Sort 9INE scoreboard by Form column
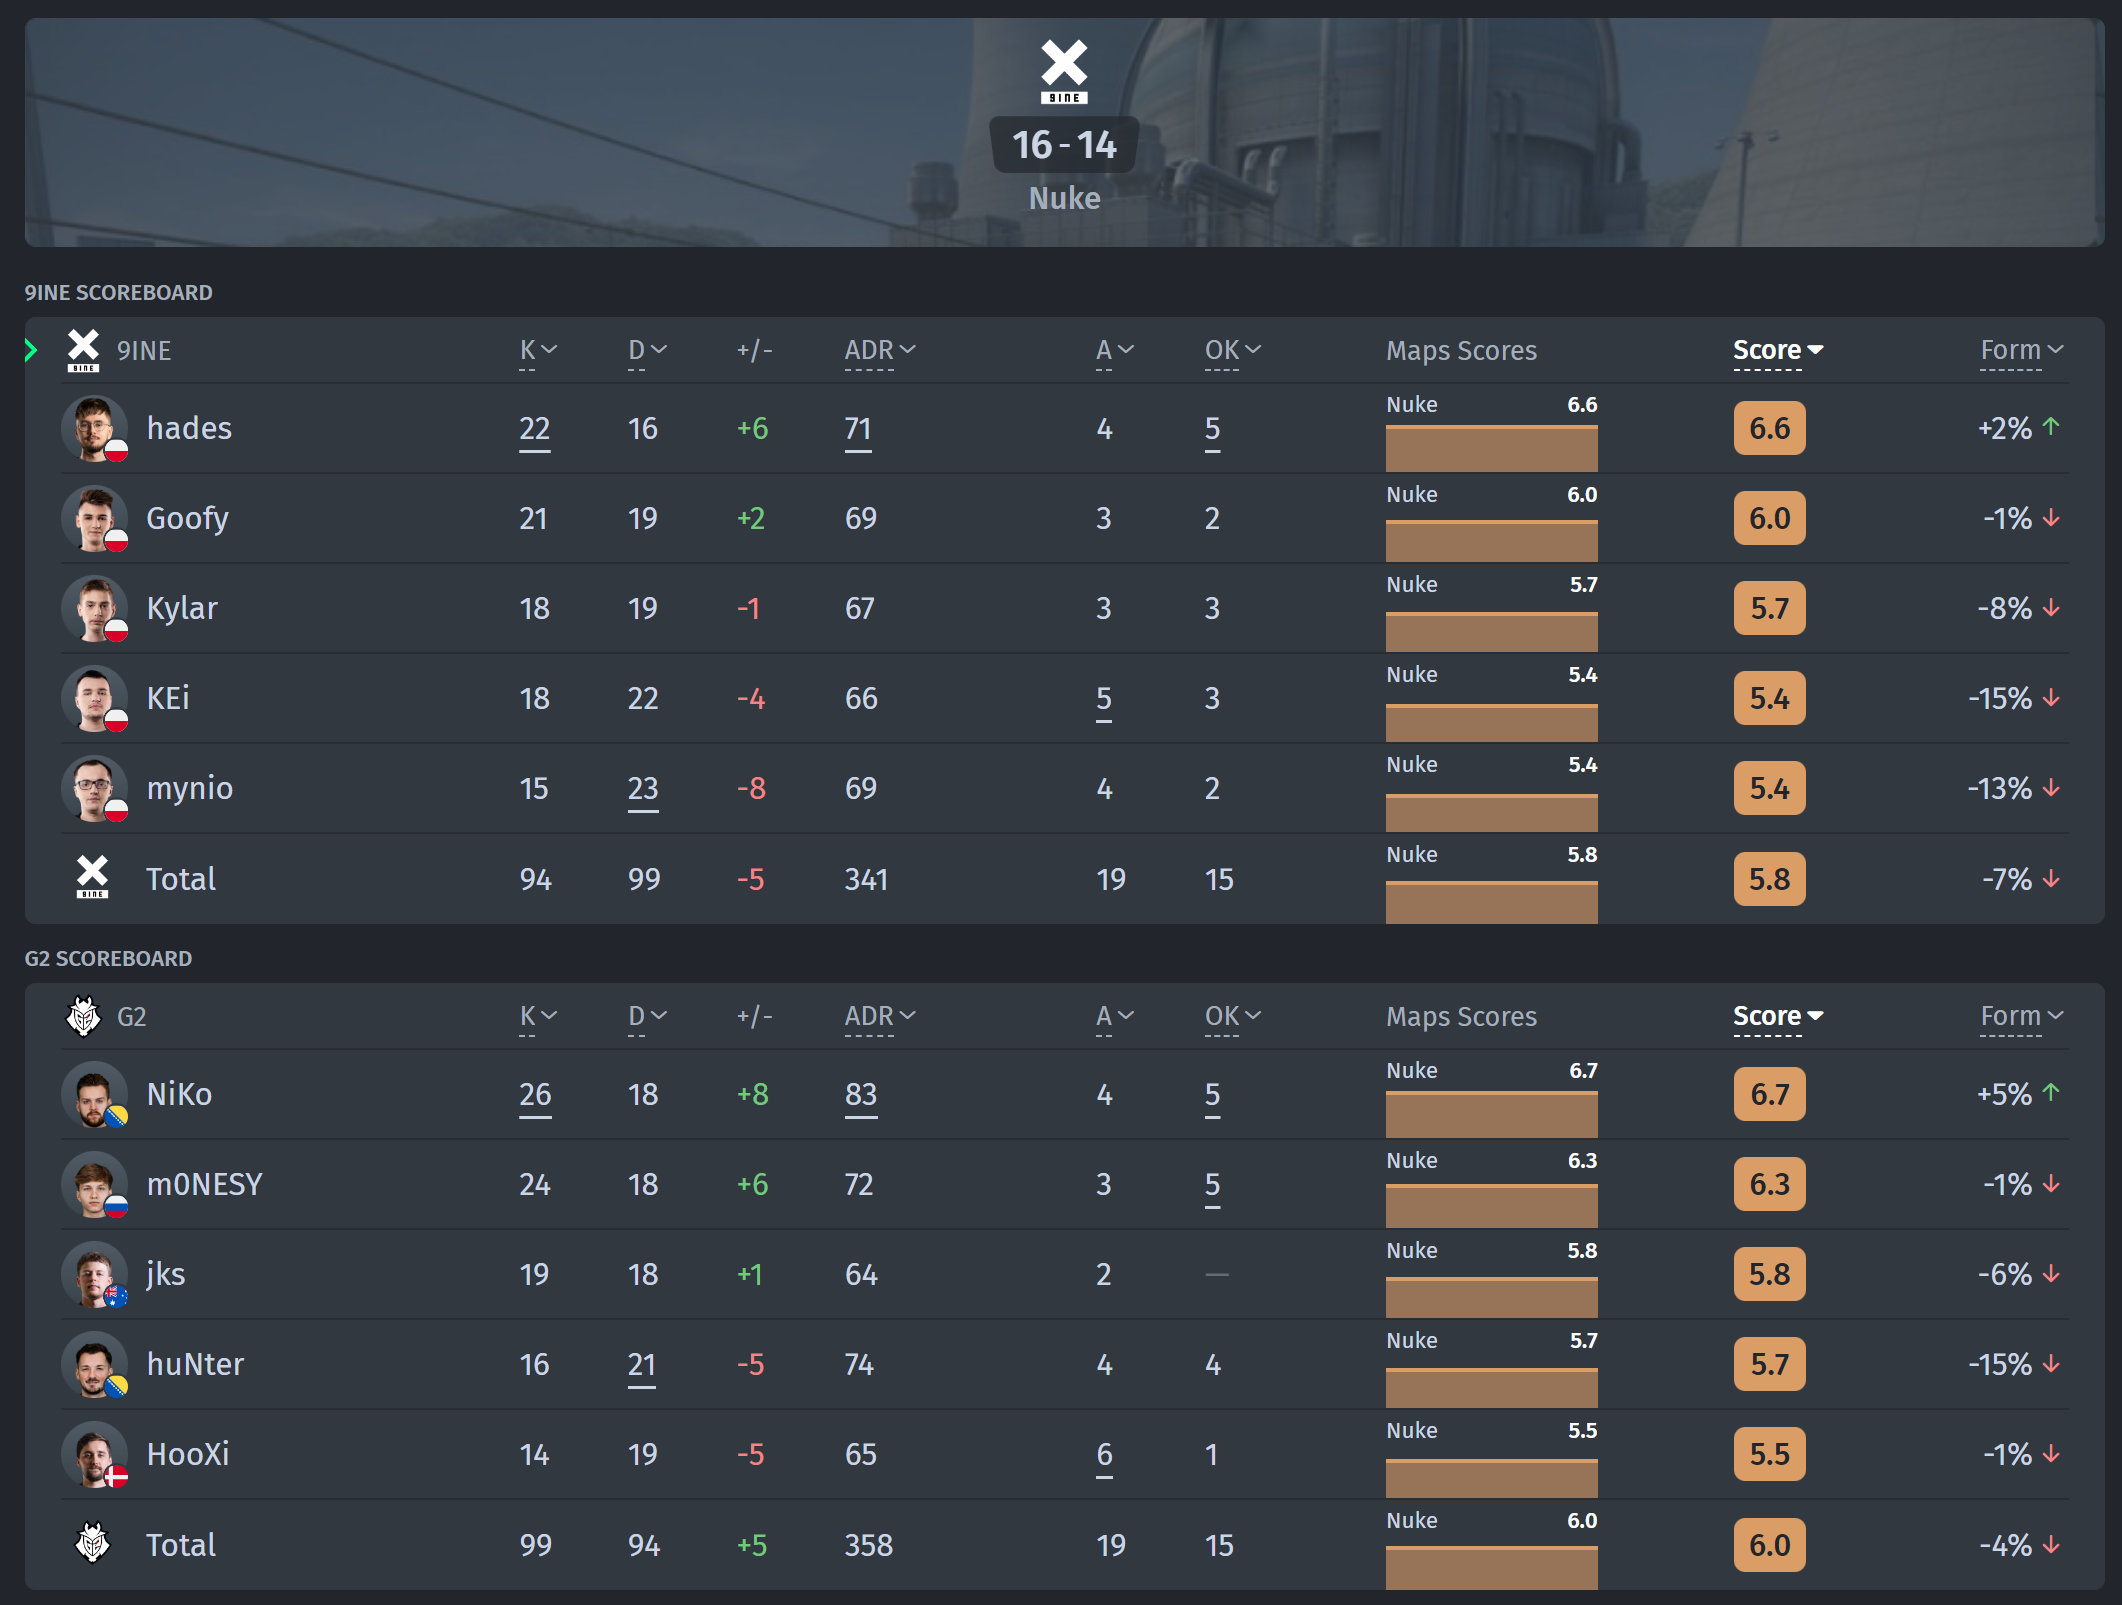 (2022, 351)
